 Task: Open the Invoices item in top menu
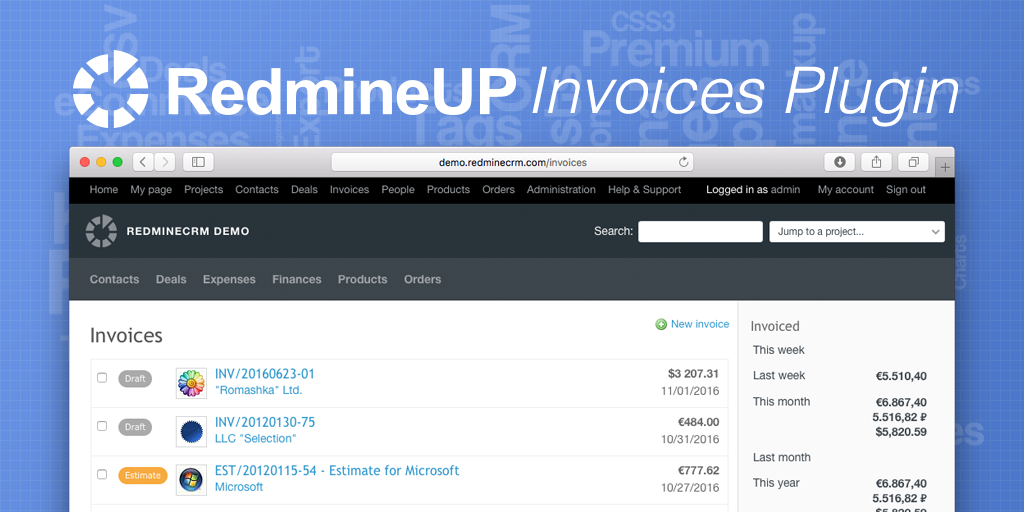coord(349,190)
